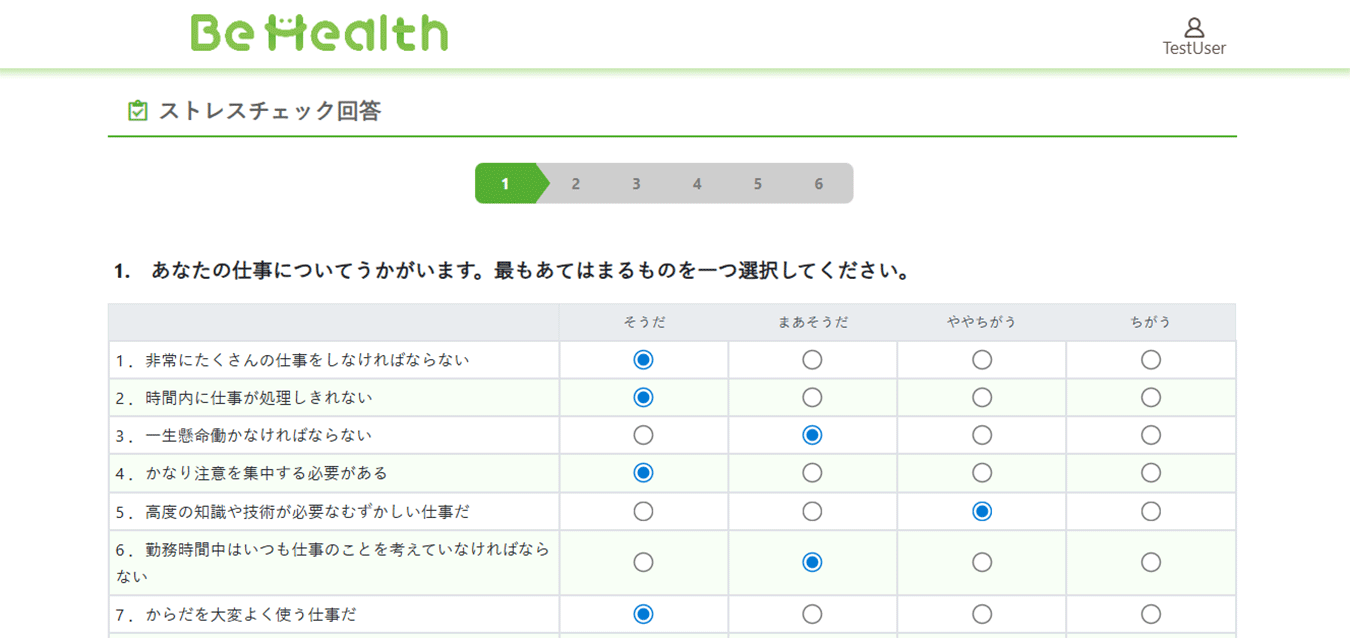Choose まあそうだ for question 5
1350x638 pixels.
pos(812,511)
